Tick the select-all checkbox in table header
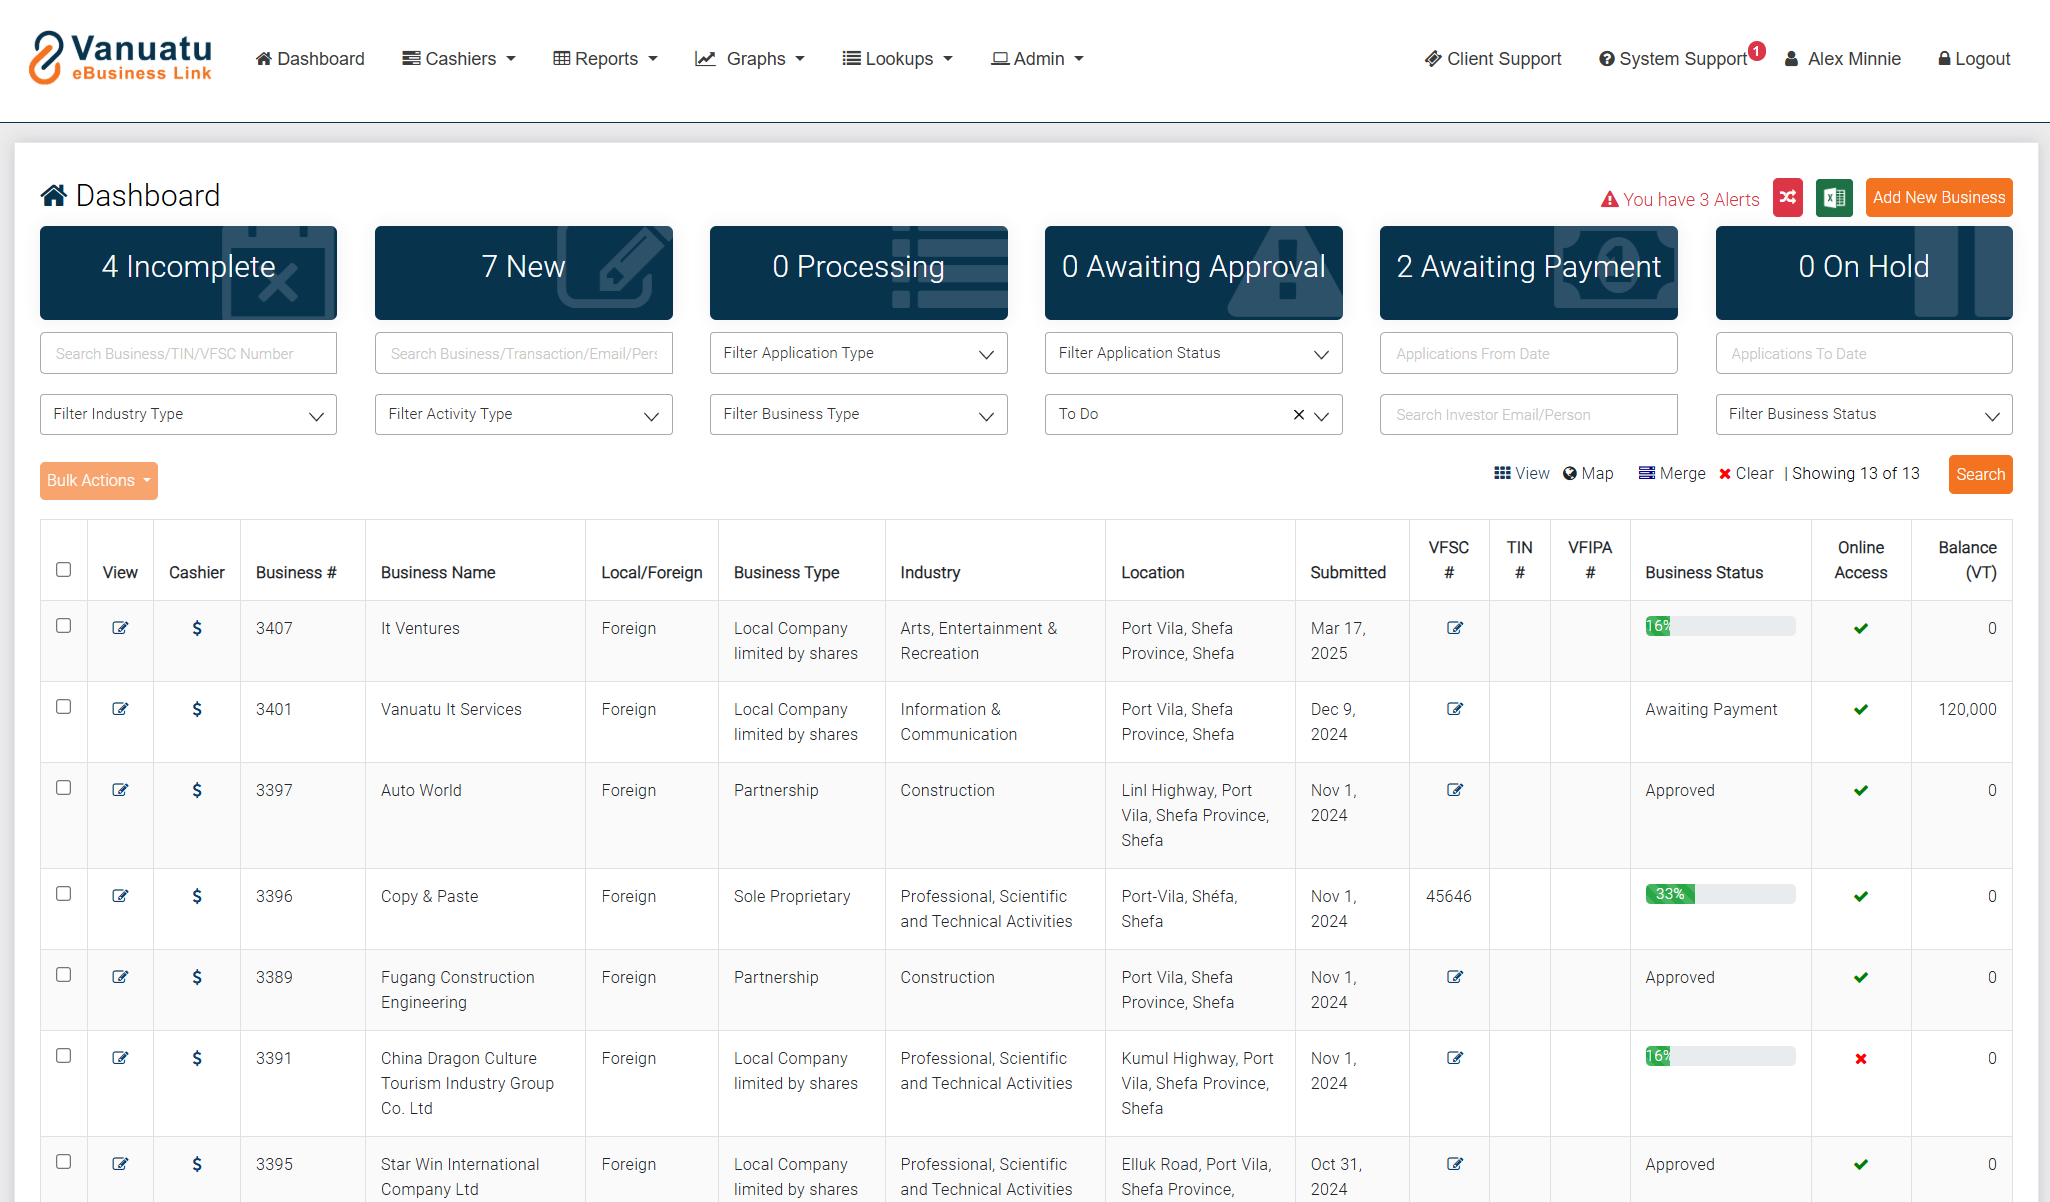This screenshot has height=1202, width=2050. (x=64, y=570)
